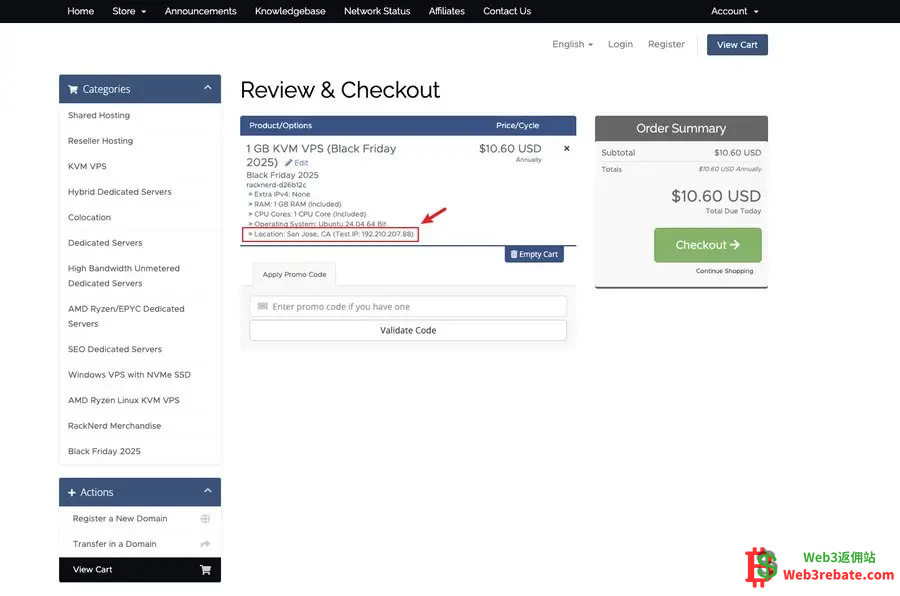
Task: Open the KVM VPS category
Action: (87, 166)
